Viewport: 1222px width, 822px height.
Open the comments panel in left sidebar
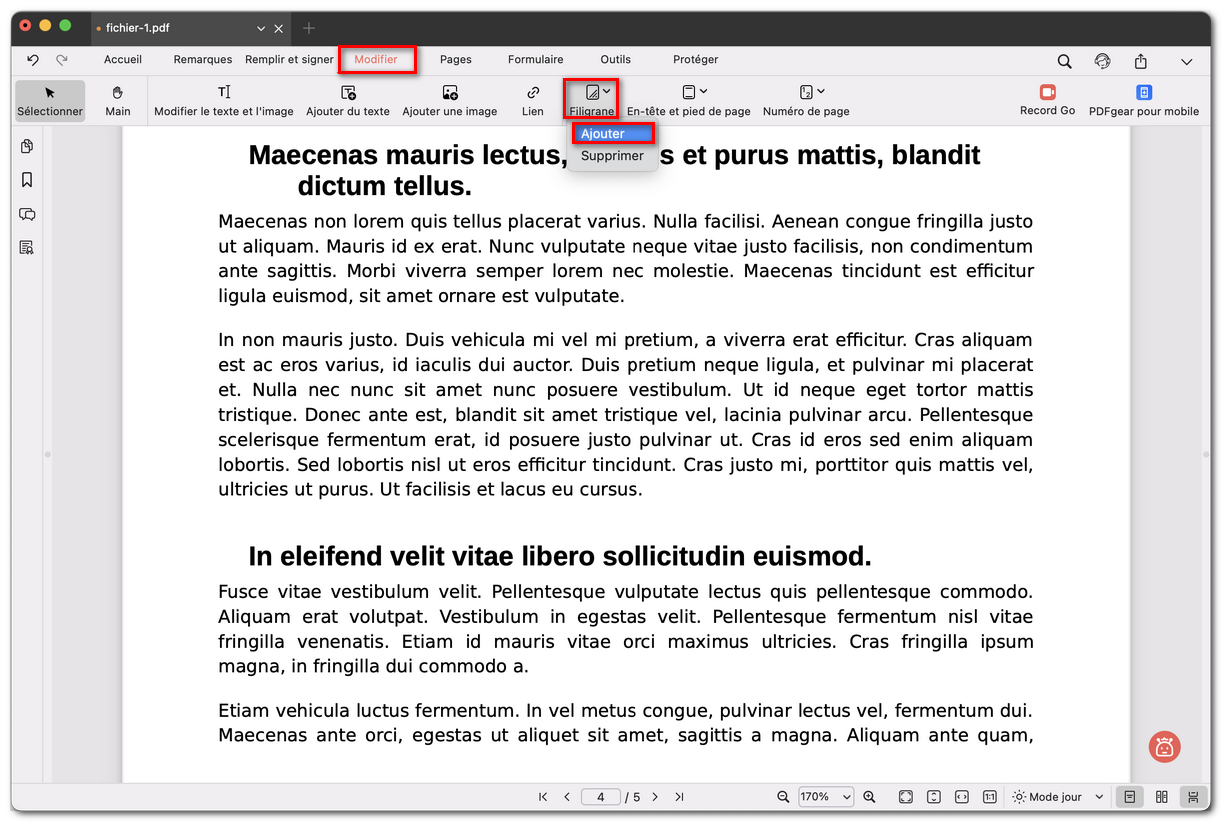pyautogui.click(x=27, y=214)
